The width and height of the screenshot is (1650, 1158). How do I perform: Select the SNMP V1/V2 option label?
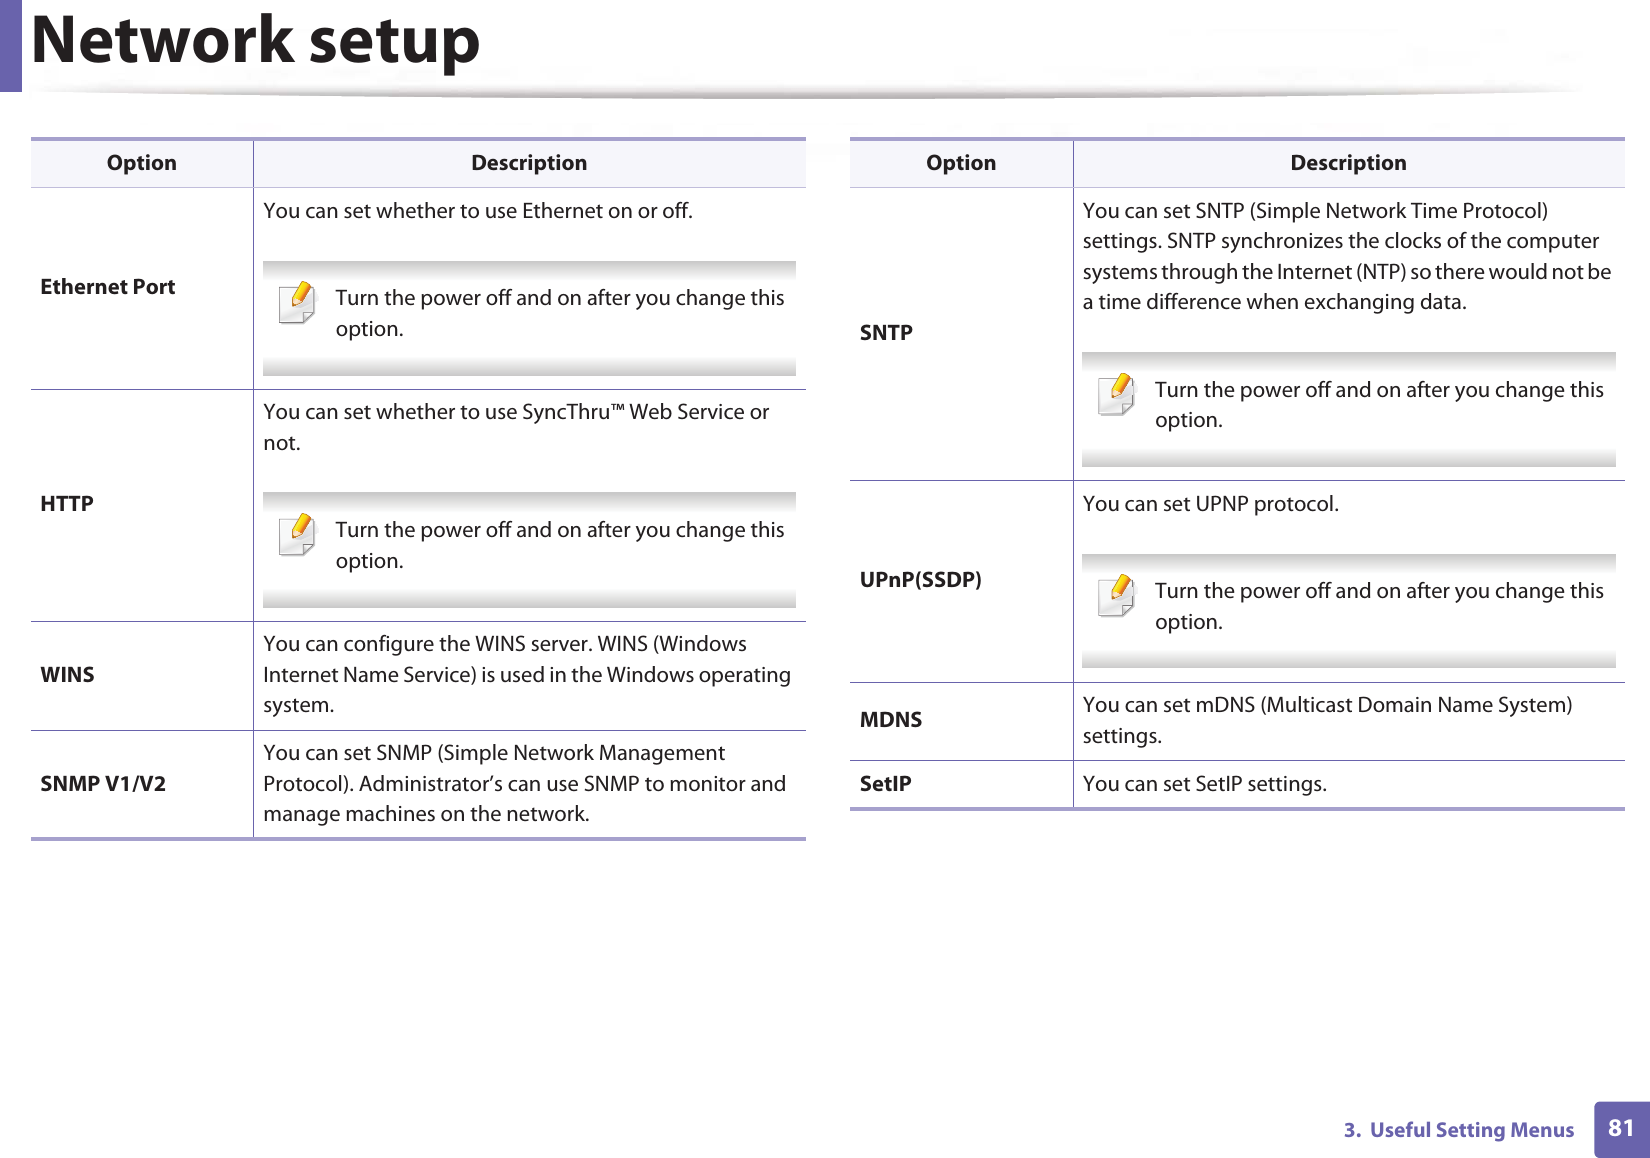[x=103, y=784]
